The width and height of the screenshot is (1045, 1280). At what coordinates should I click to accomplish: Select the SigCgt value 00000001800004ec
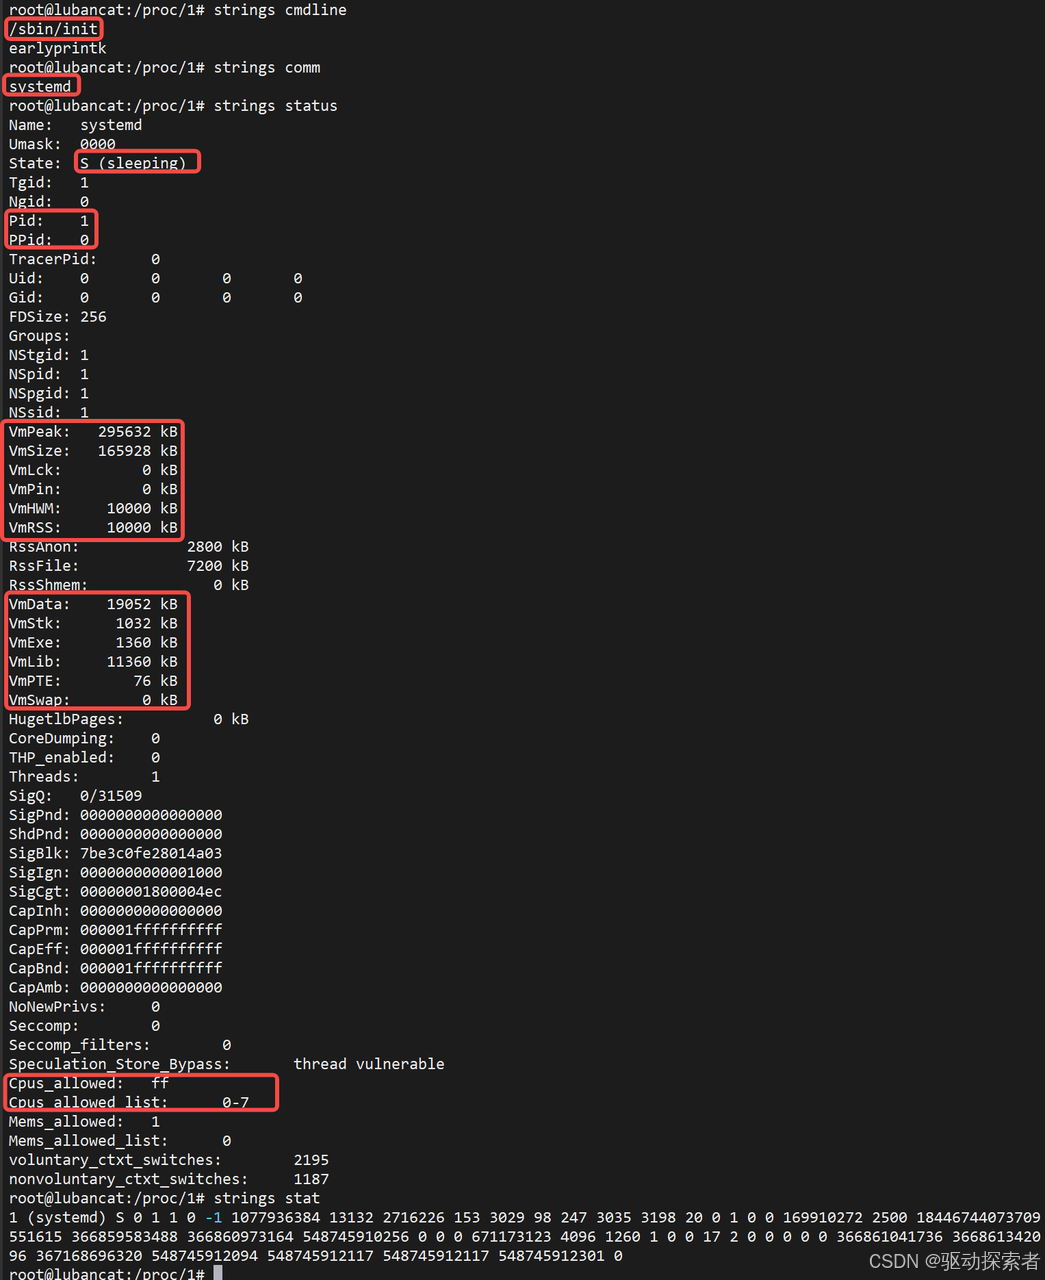point(151,891)
